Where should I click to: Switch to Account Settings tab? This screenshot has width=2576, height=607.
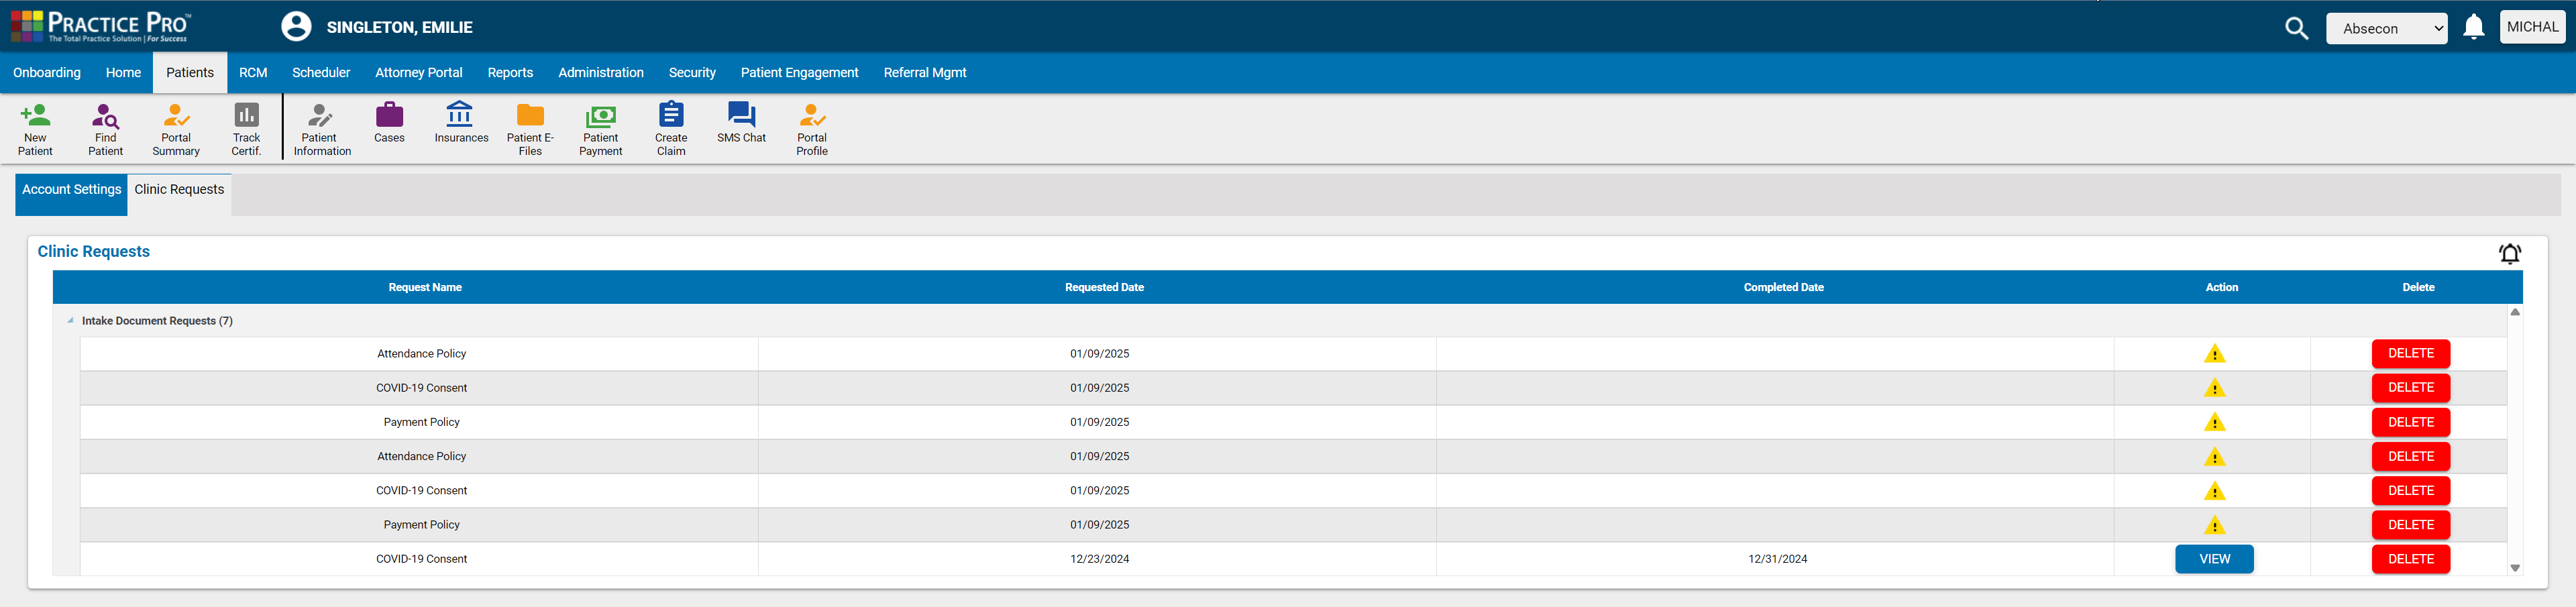tap(71, 190)
